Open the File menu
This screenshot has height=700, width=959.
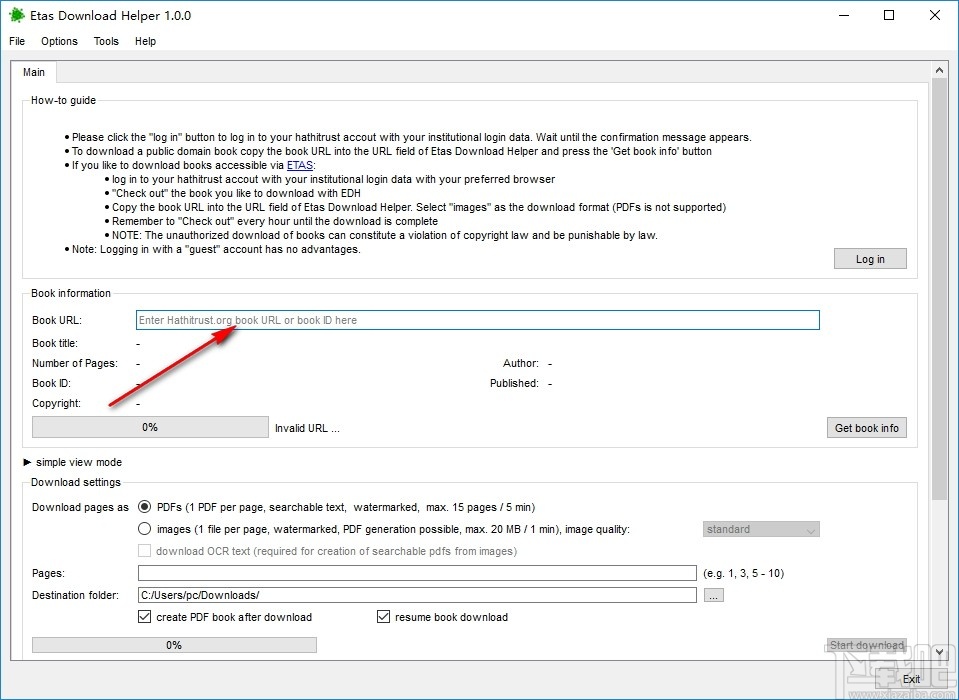pyautogui.click(x=16, y=41)
